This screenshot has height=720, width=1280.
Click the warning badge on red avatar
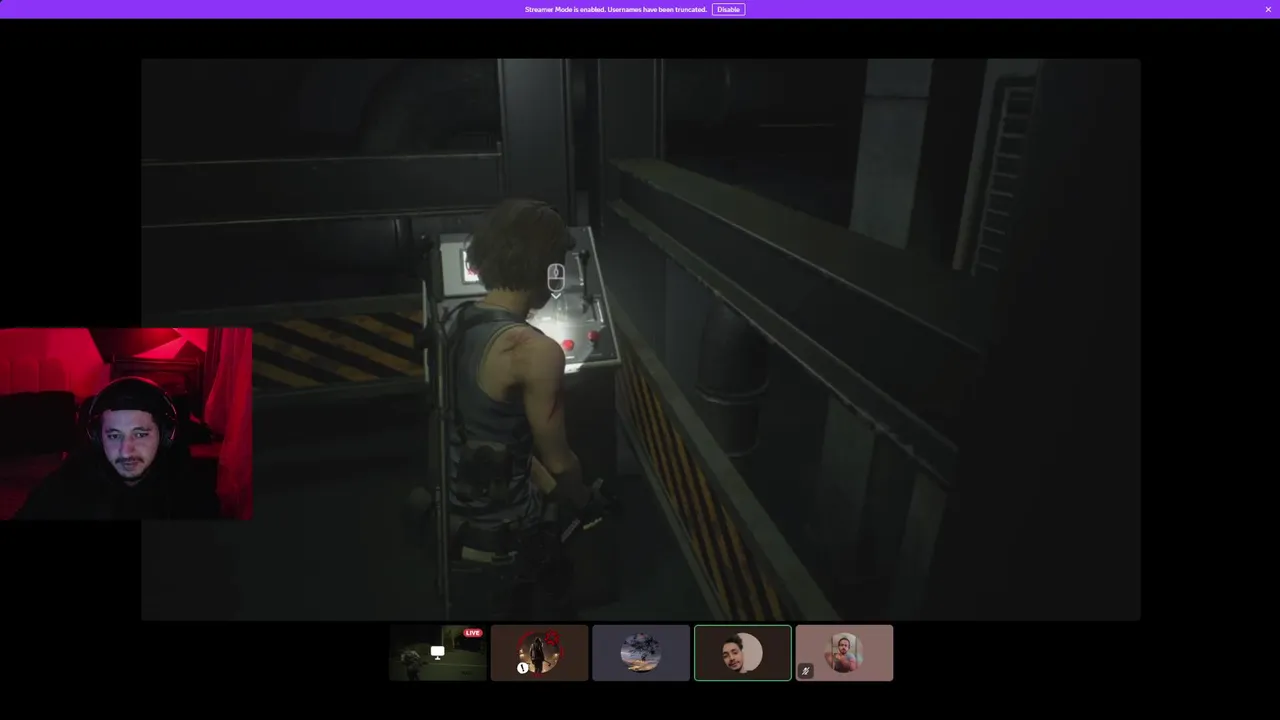click(523, 667)
